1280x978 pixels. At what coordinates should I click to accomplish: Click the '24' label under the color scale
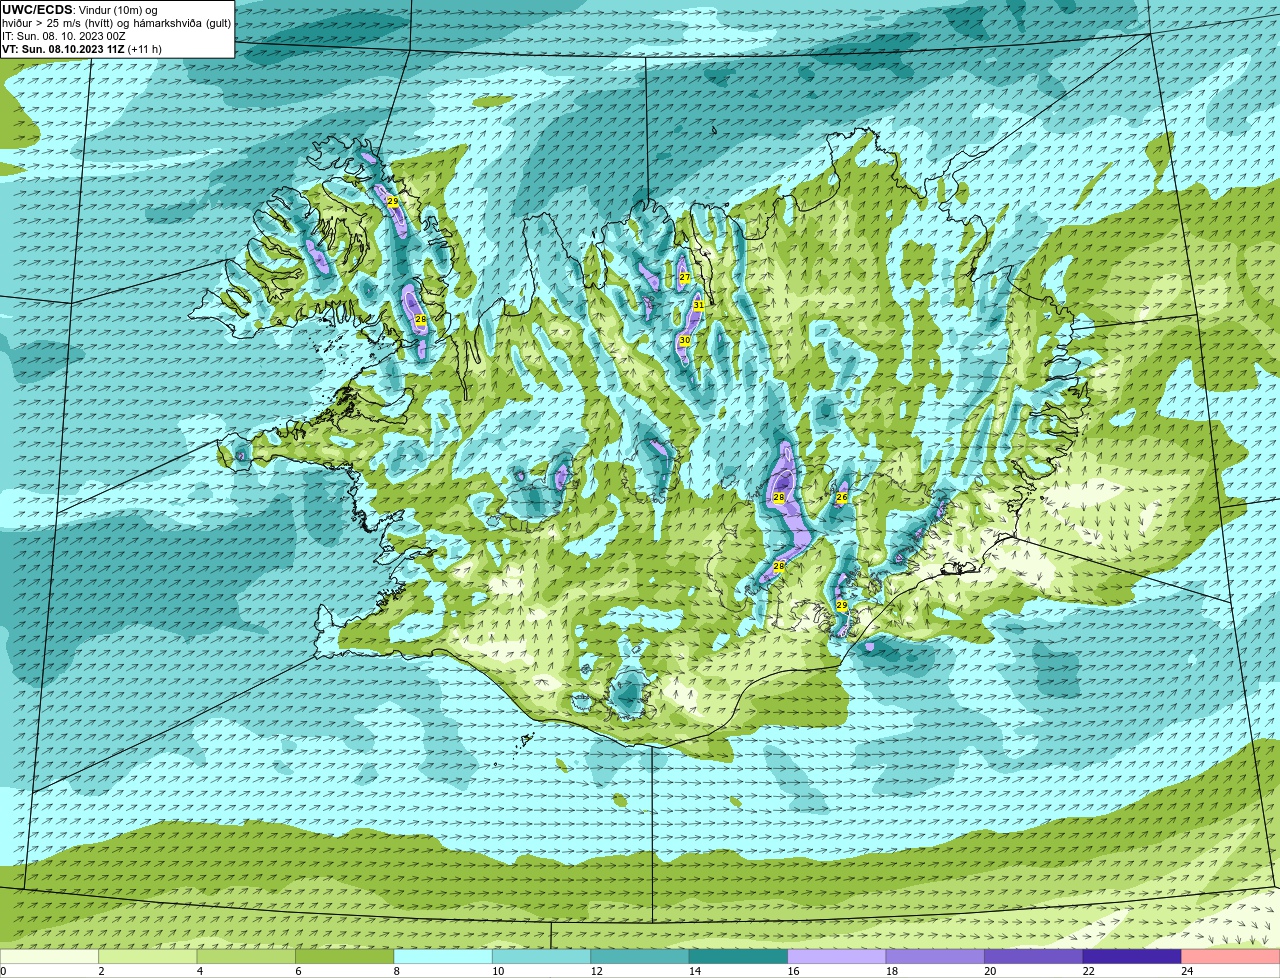(1186, 971)
